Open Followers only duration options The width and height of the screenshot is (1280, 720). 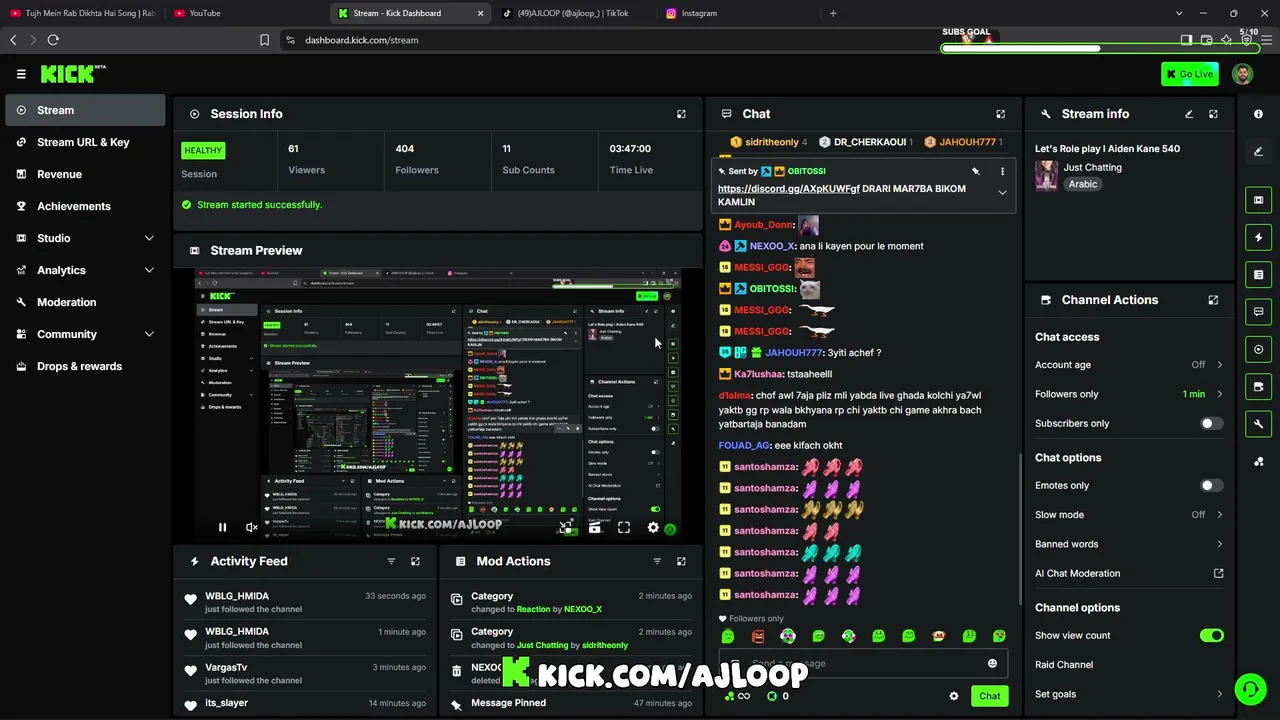click(1129, 394)
